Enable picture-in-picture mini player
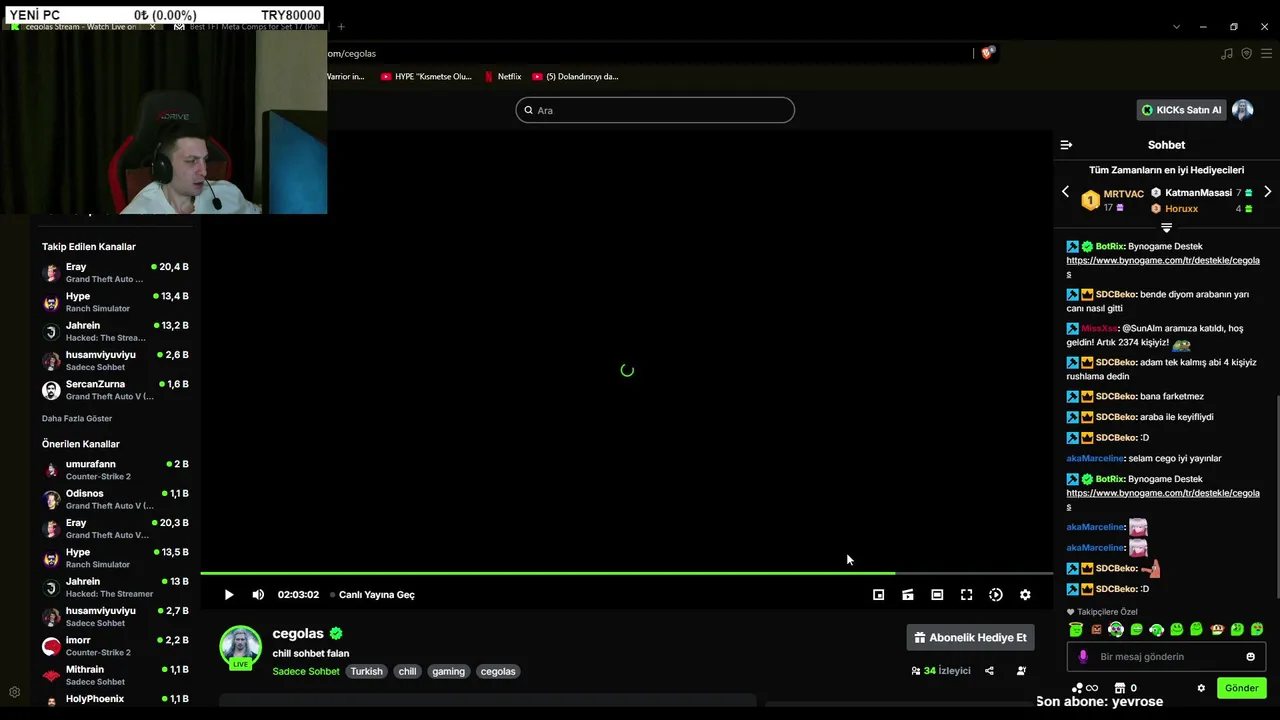This screenshot has height=720, width=1280. [878, 595]
